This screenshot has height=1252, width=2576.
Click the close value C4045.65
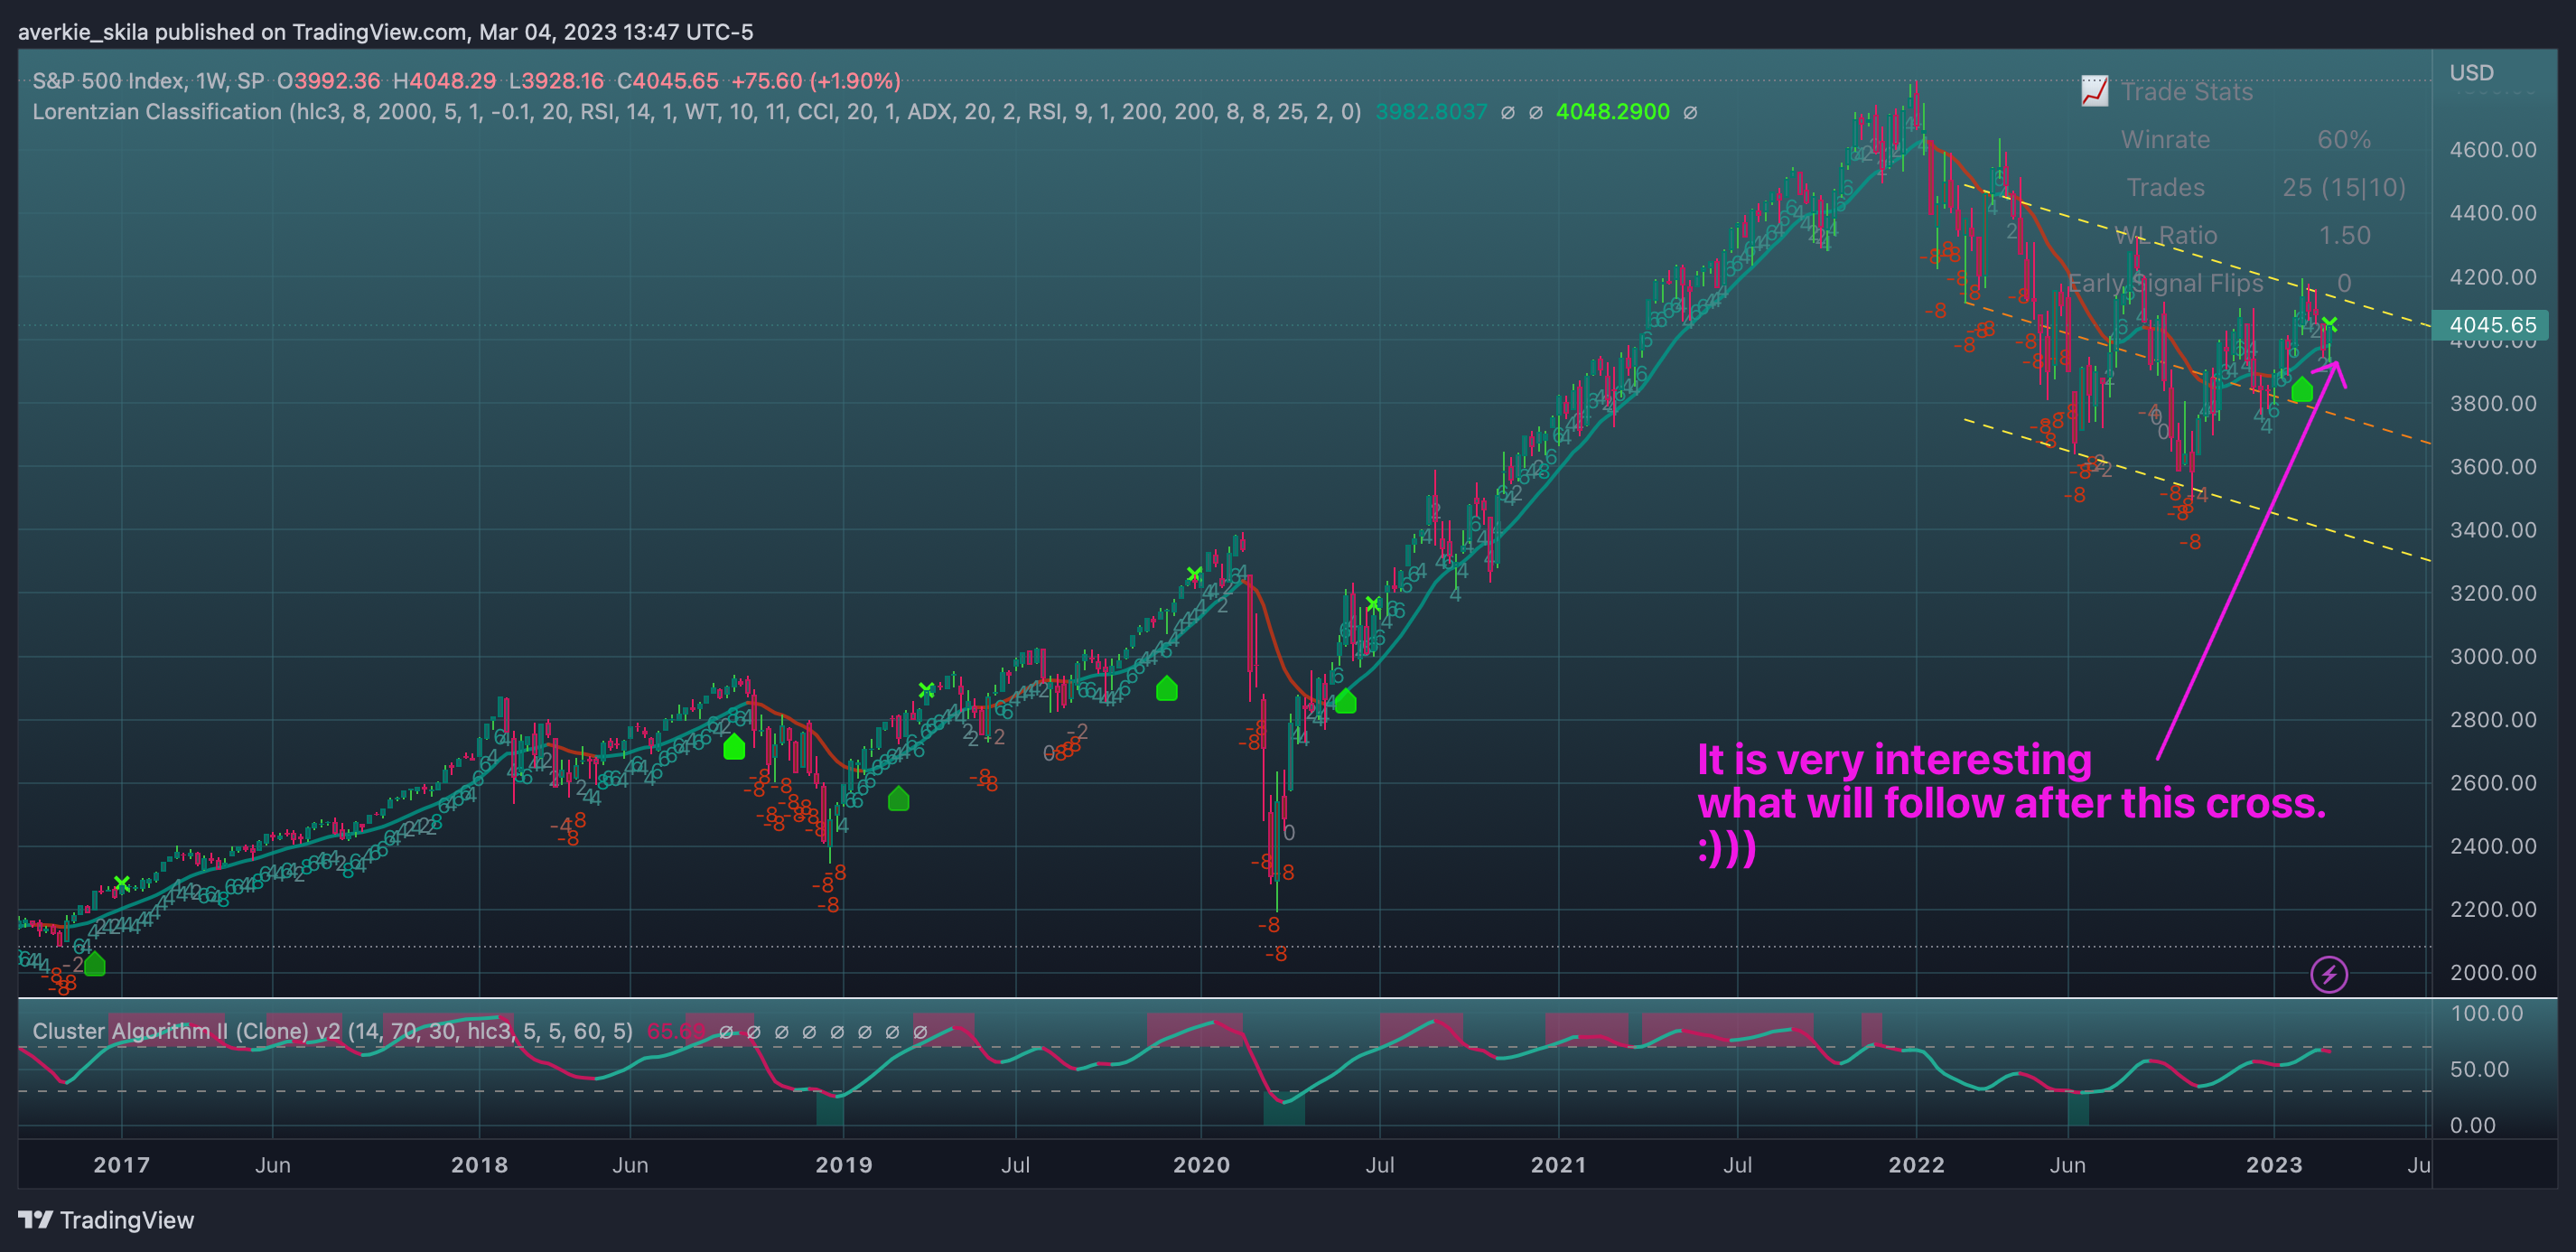668,81
